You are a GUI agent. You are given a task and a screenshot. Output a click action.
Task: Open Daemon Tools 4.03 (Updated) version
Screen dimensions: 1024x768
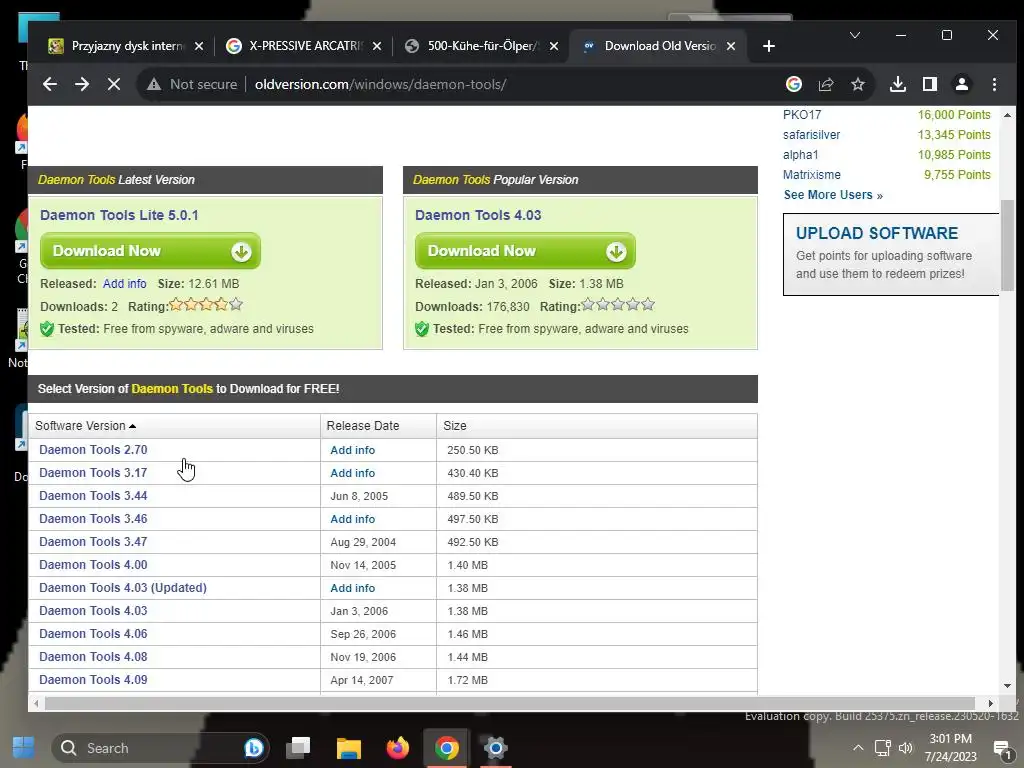123,588
